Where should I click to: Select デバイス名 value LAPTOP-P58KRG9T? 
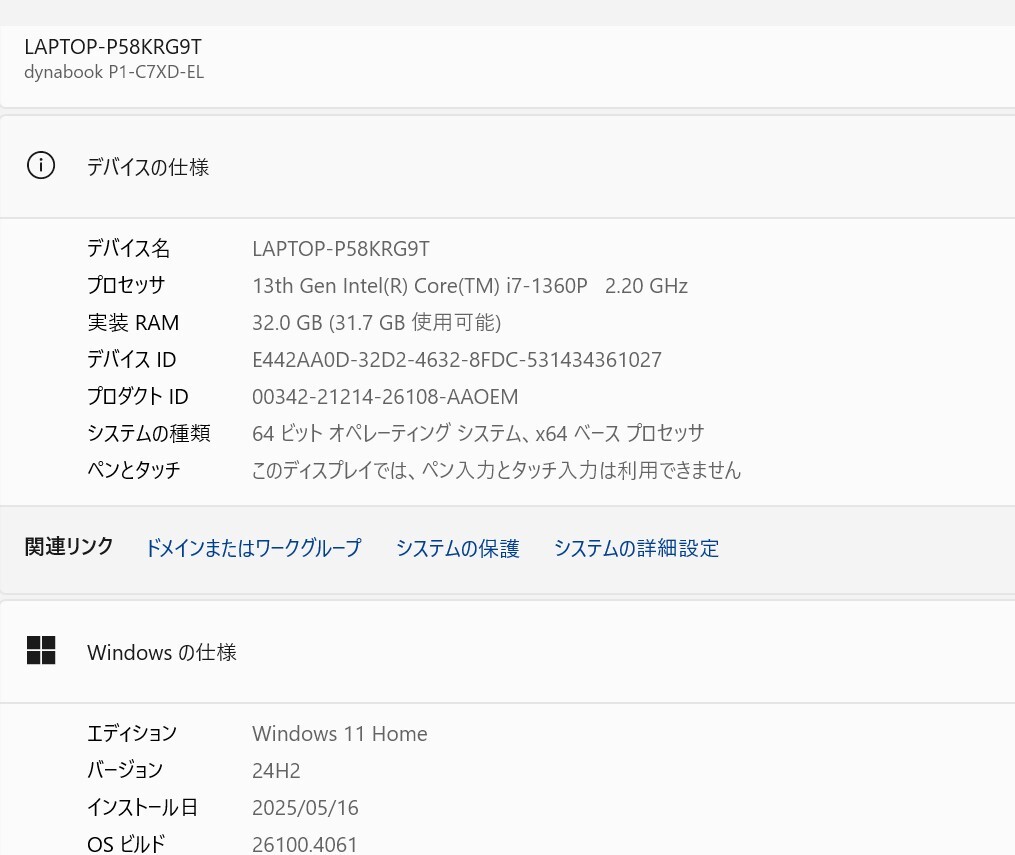click(x=341, y=249)
